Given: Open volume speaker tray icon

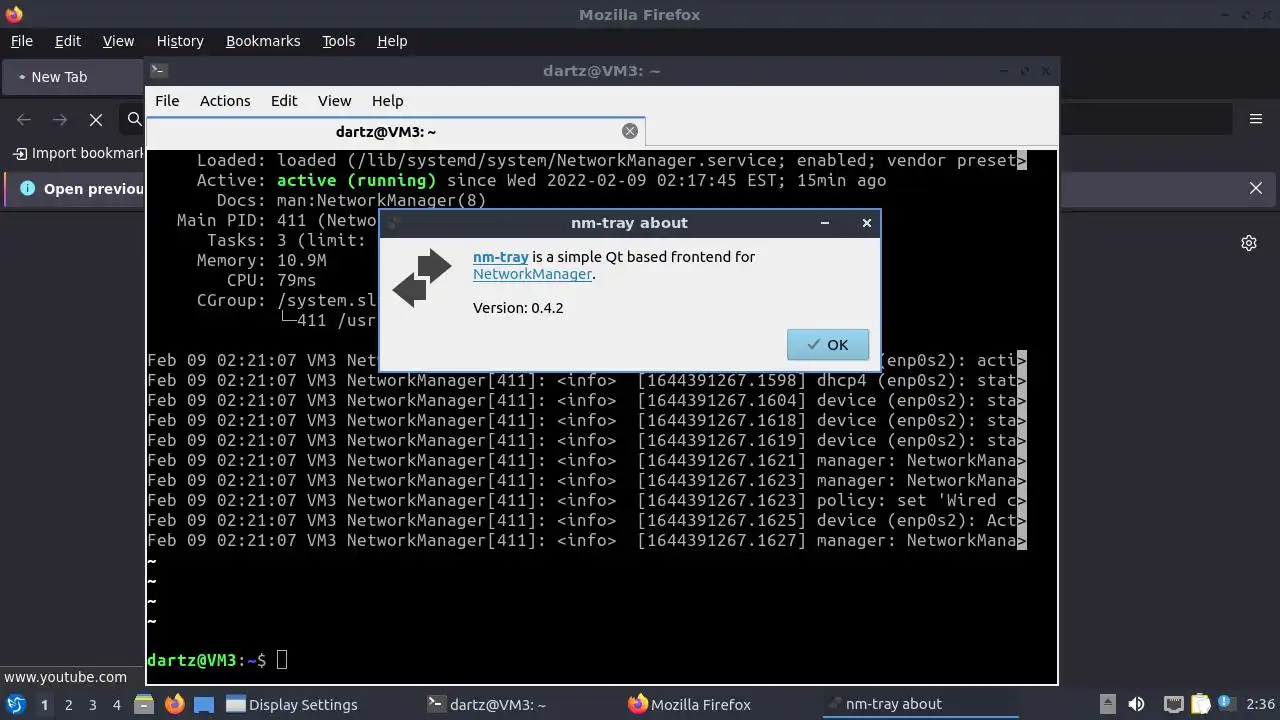Looking at the screenshot, I should point(1136,705).
